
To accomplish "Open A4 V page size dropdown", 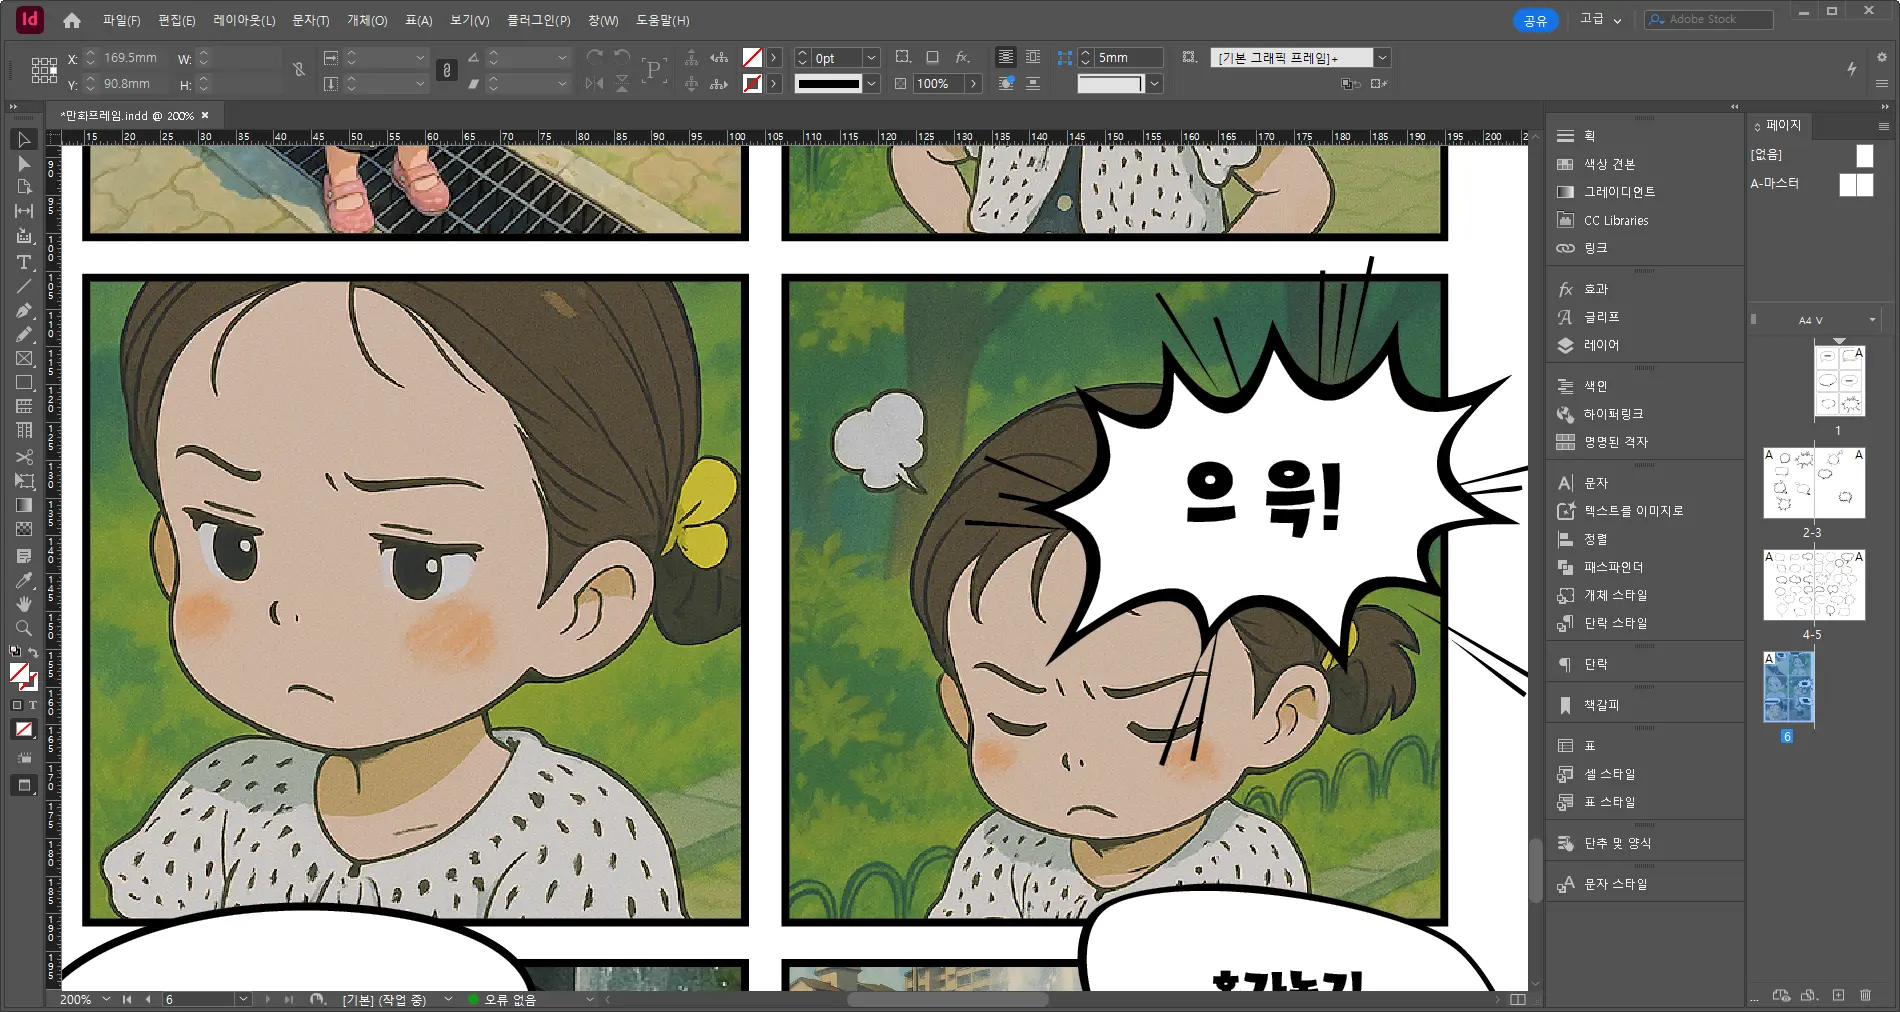I will [1872, 320].
